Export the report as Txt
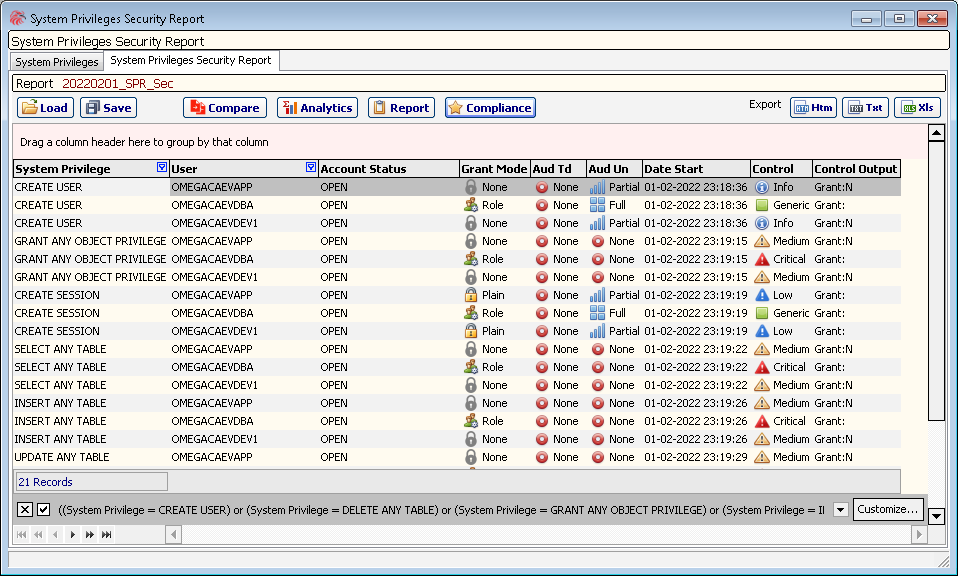958x576 pixels. 865,108
